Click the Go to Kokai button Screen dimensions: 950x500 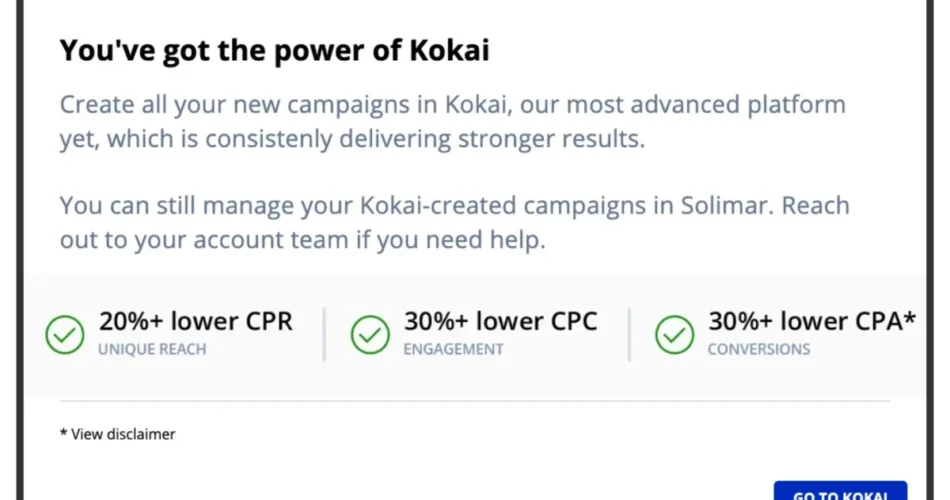[840, 491]
